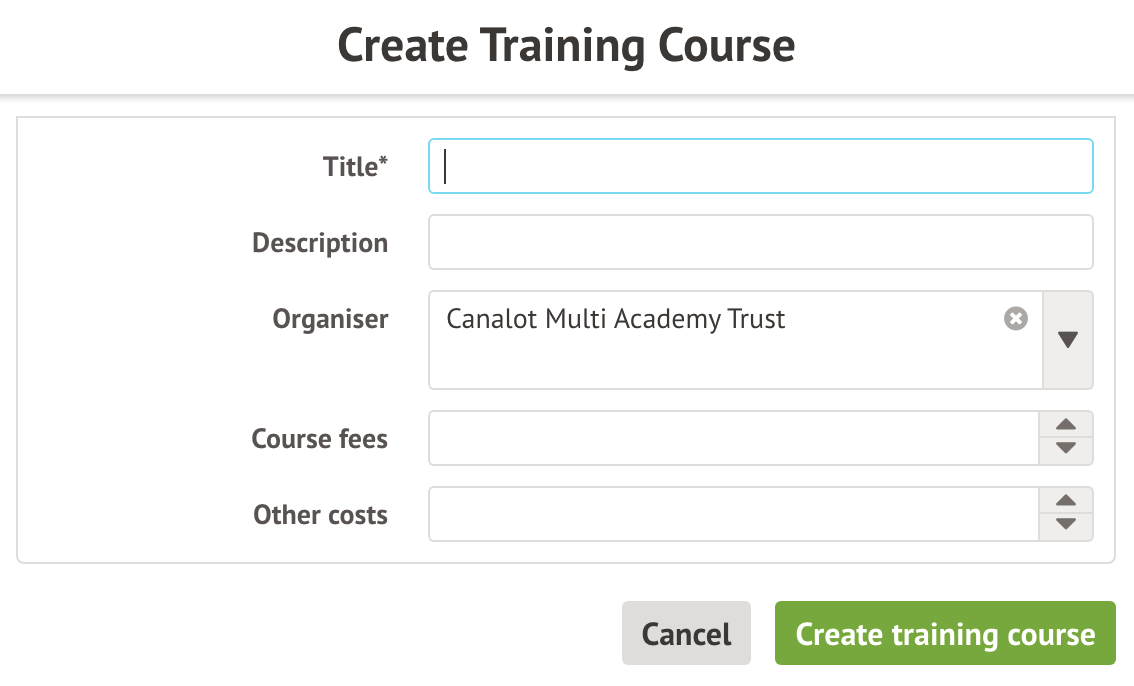Click into the Description input box

tap(760, 242)
